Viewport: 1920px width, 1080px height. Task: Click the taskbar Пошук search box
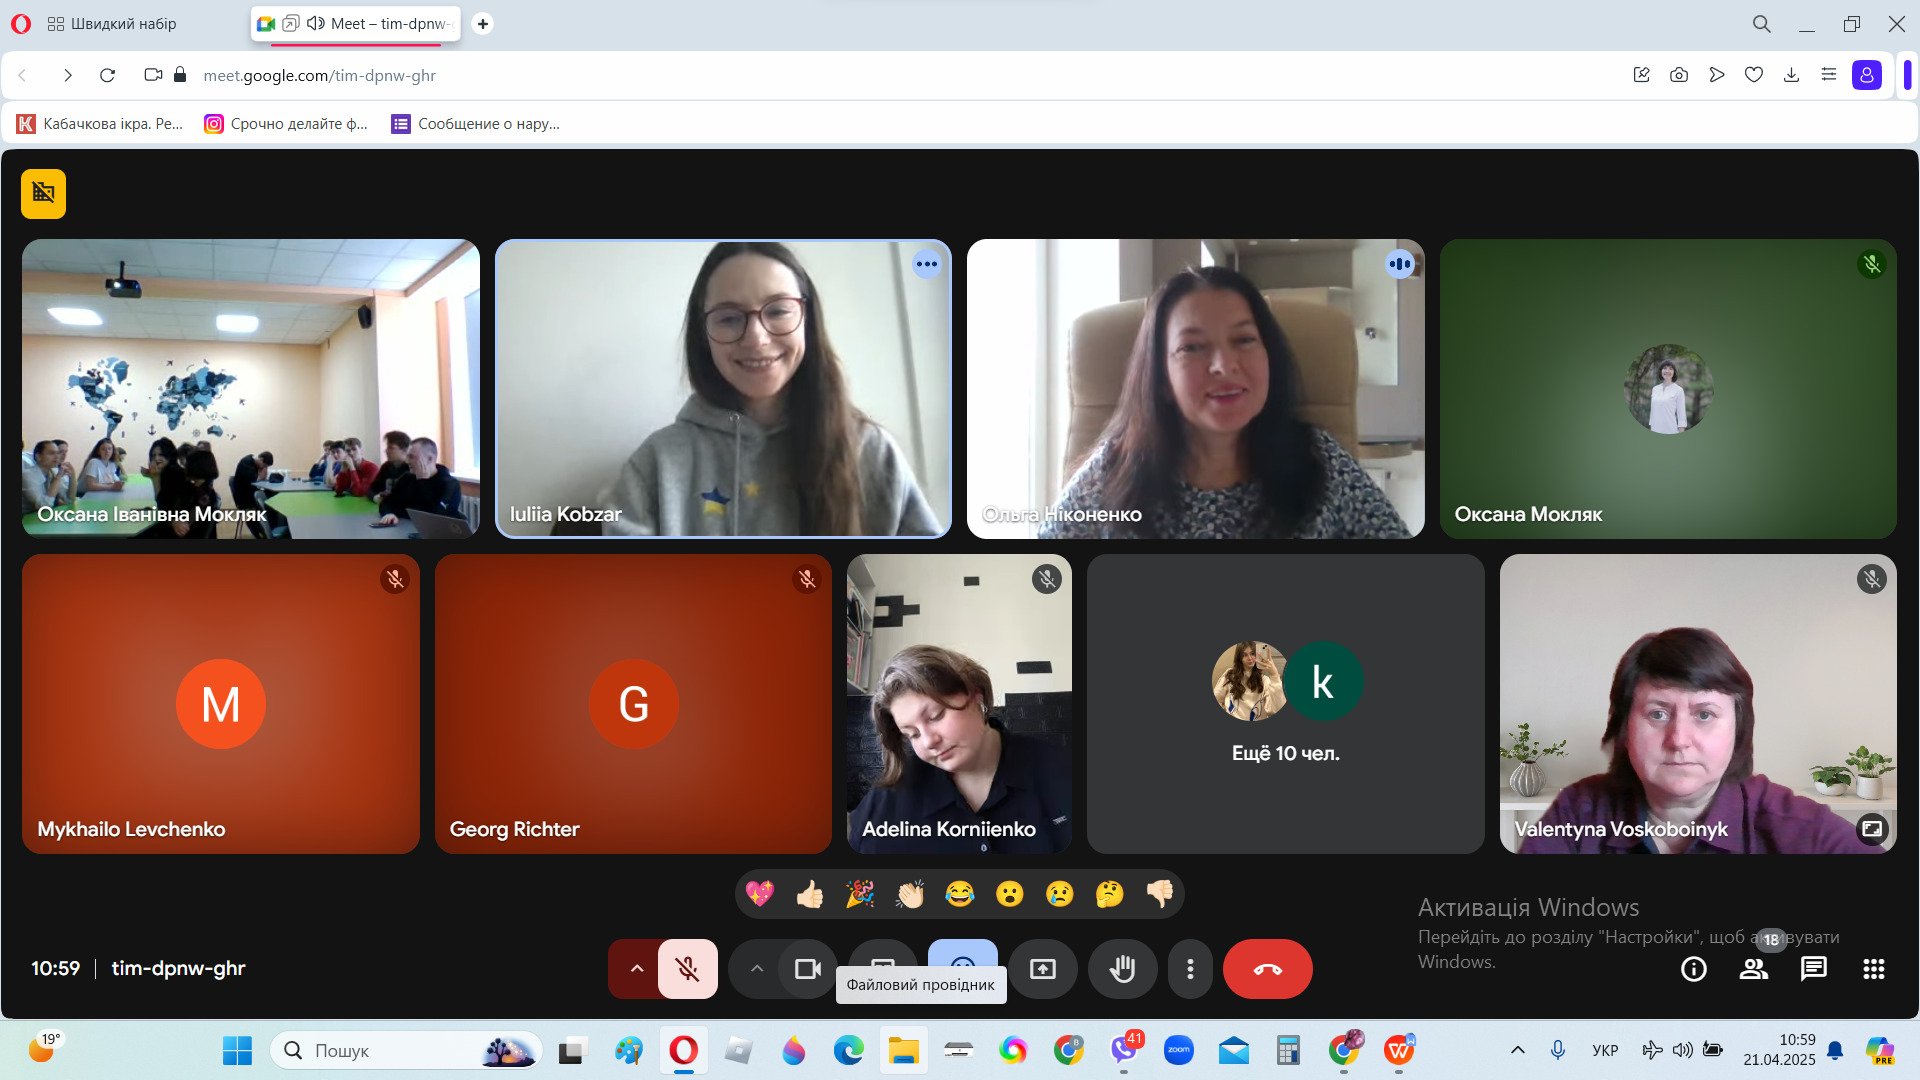pos(408,1051)
